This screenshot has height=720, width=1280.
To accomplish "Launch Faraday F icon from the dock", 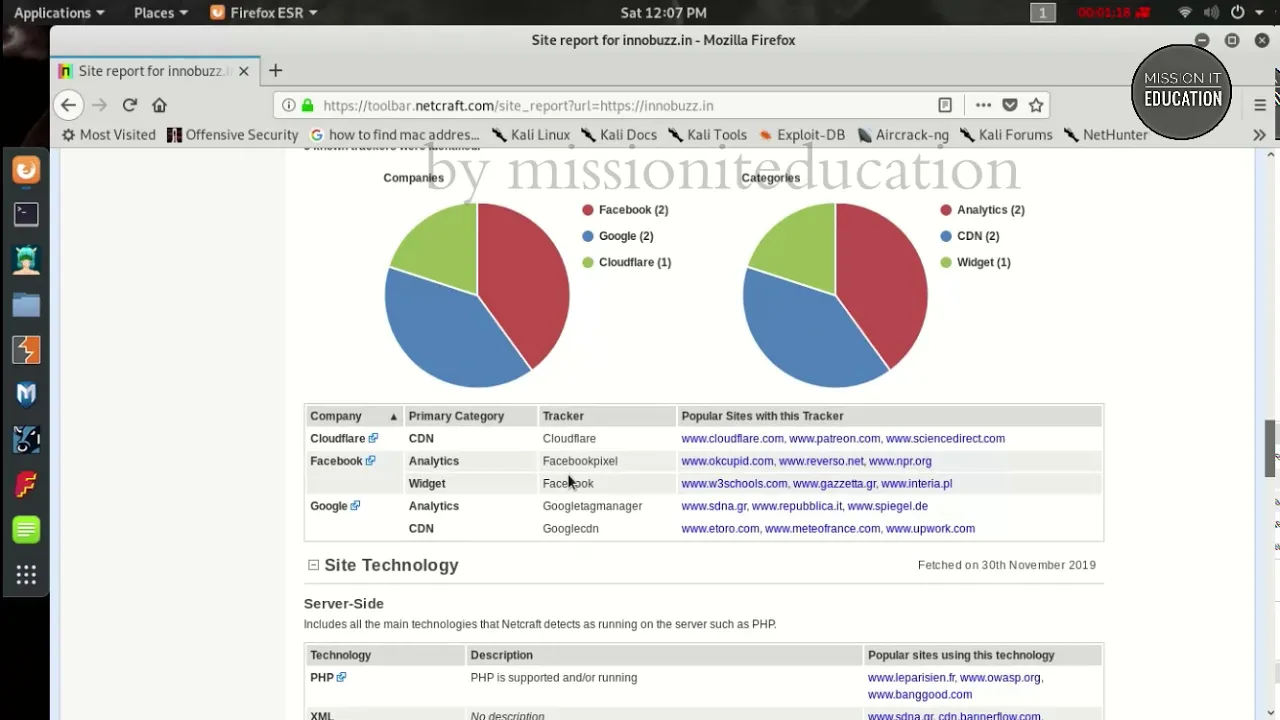I will 26,485.
